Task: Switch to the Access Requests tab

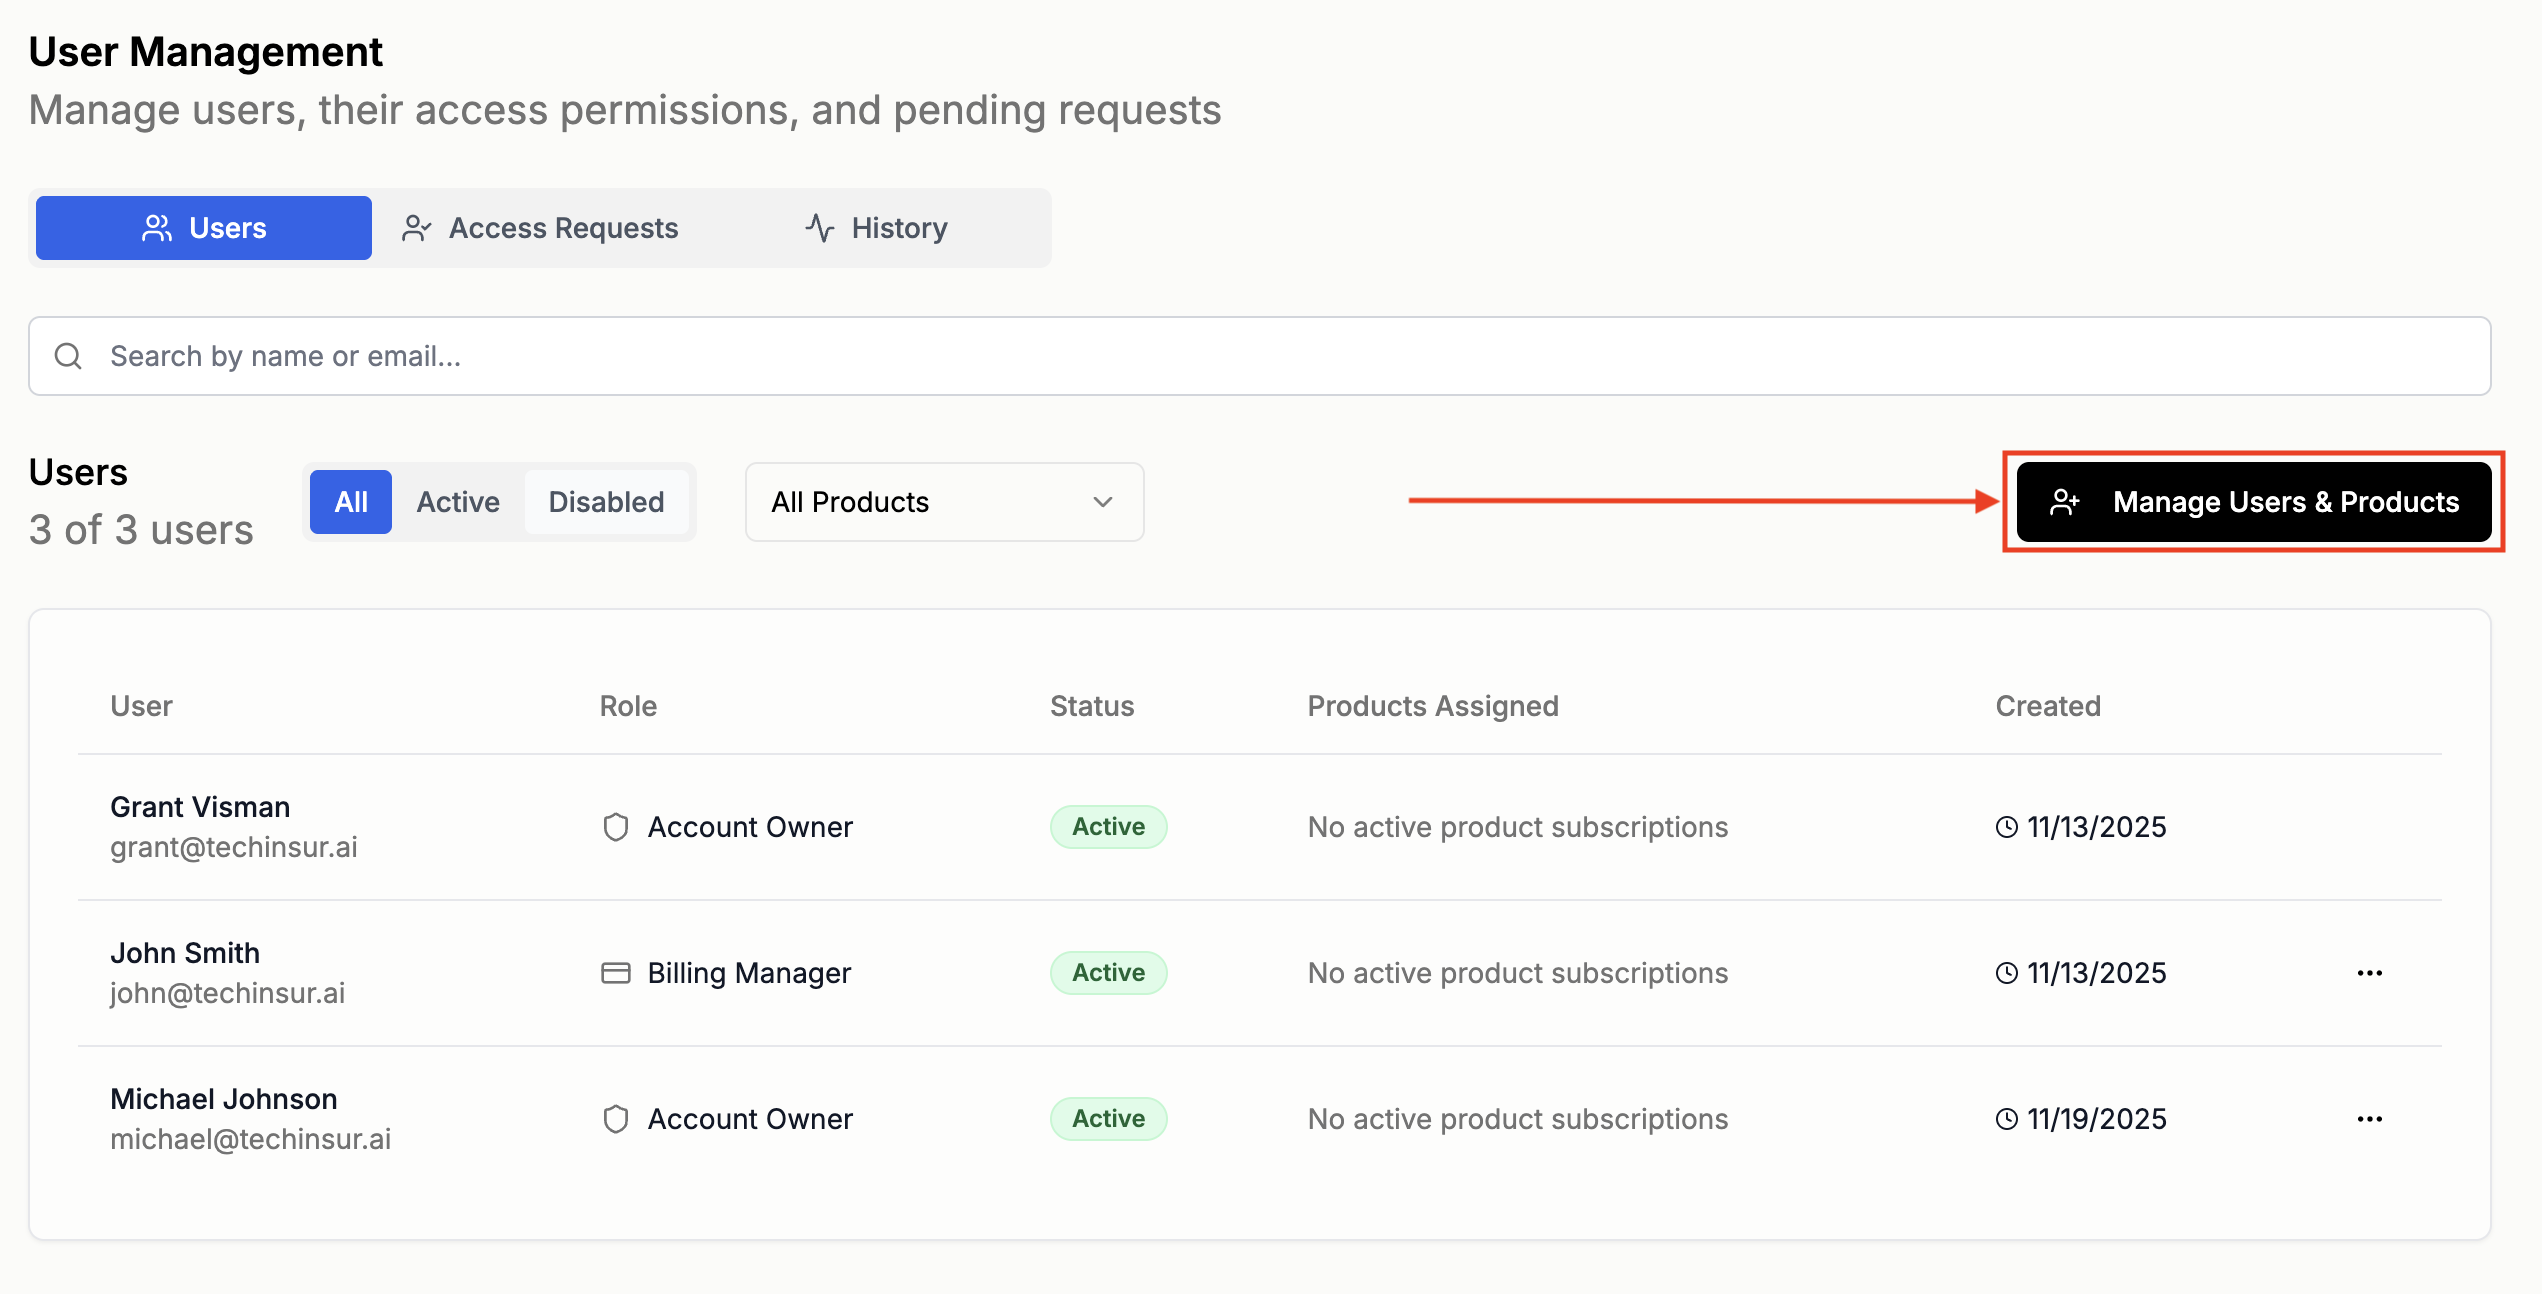Action: [x=540, y=228]
